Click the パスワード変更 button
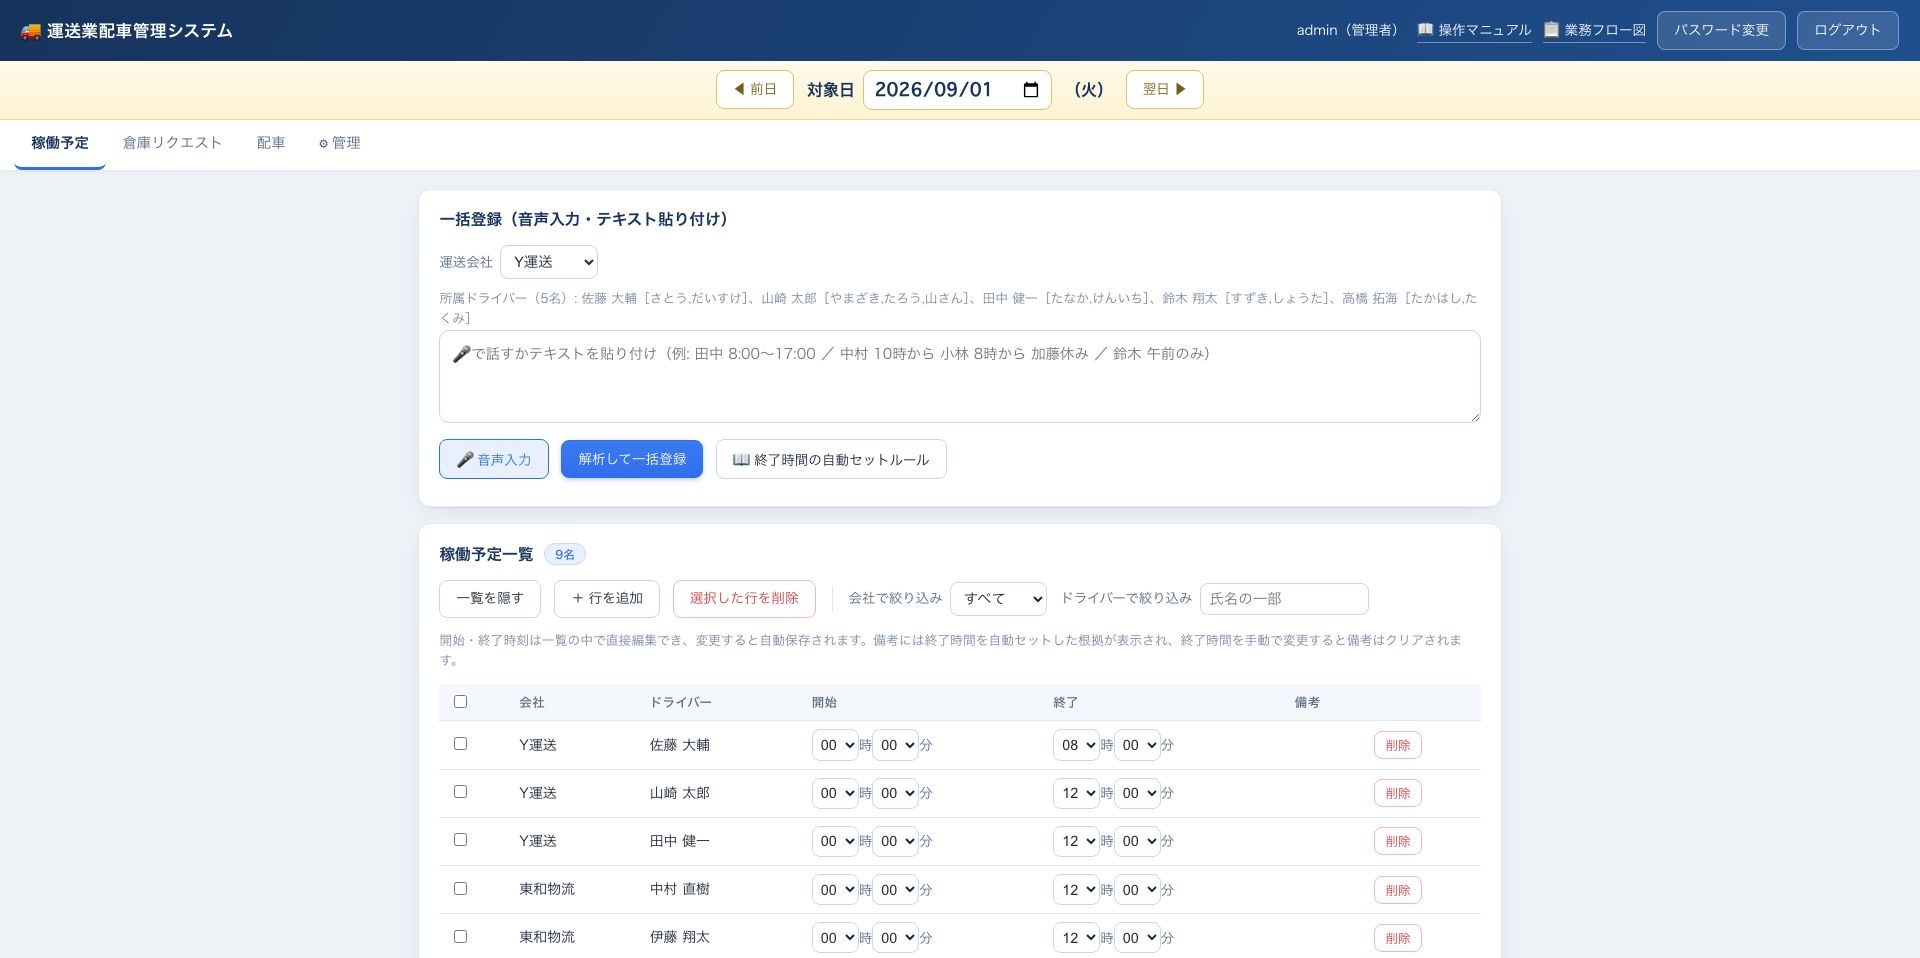Viewport: 1920px width, 958px height. pyautogui.click(x=1721, y=30)
